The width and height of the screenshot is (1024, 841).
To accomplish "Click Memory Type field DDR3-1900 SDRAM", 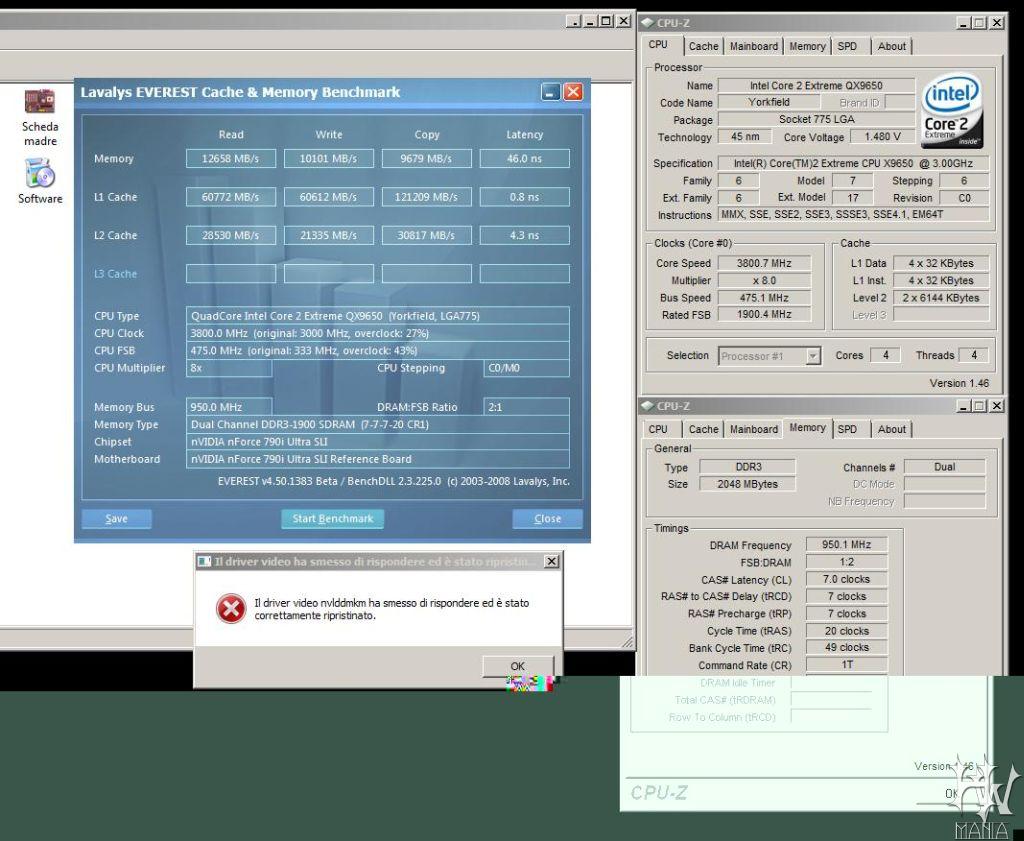I will point(377,424).
